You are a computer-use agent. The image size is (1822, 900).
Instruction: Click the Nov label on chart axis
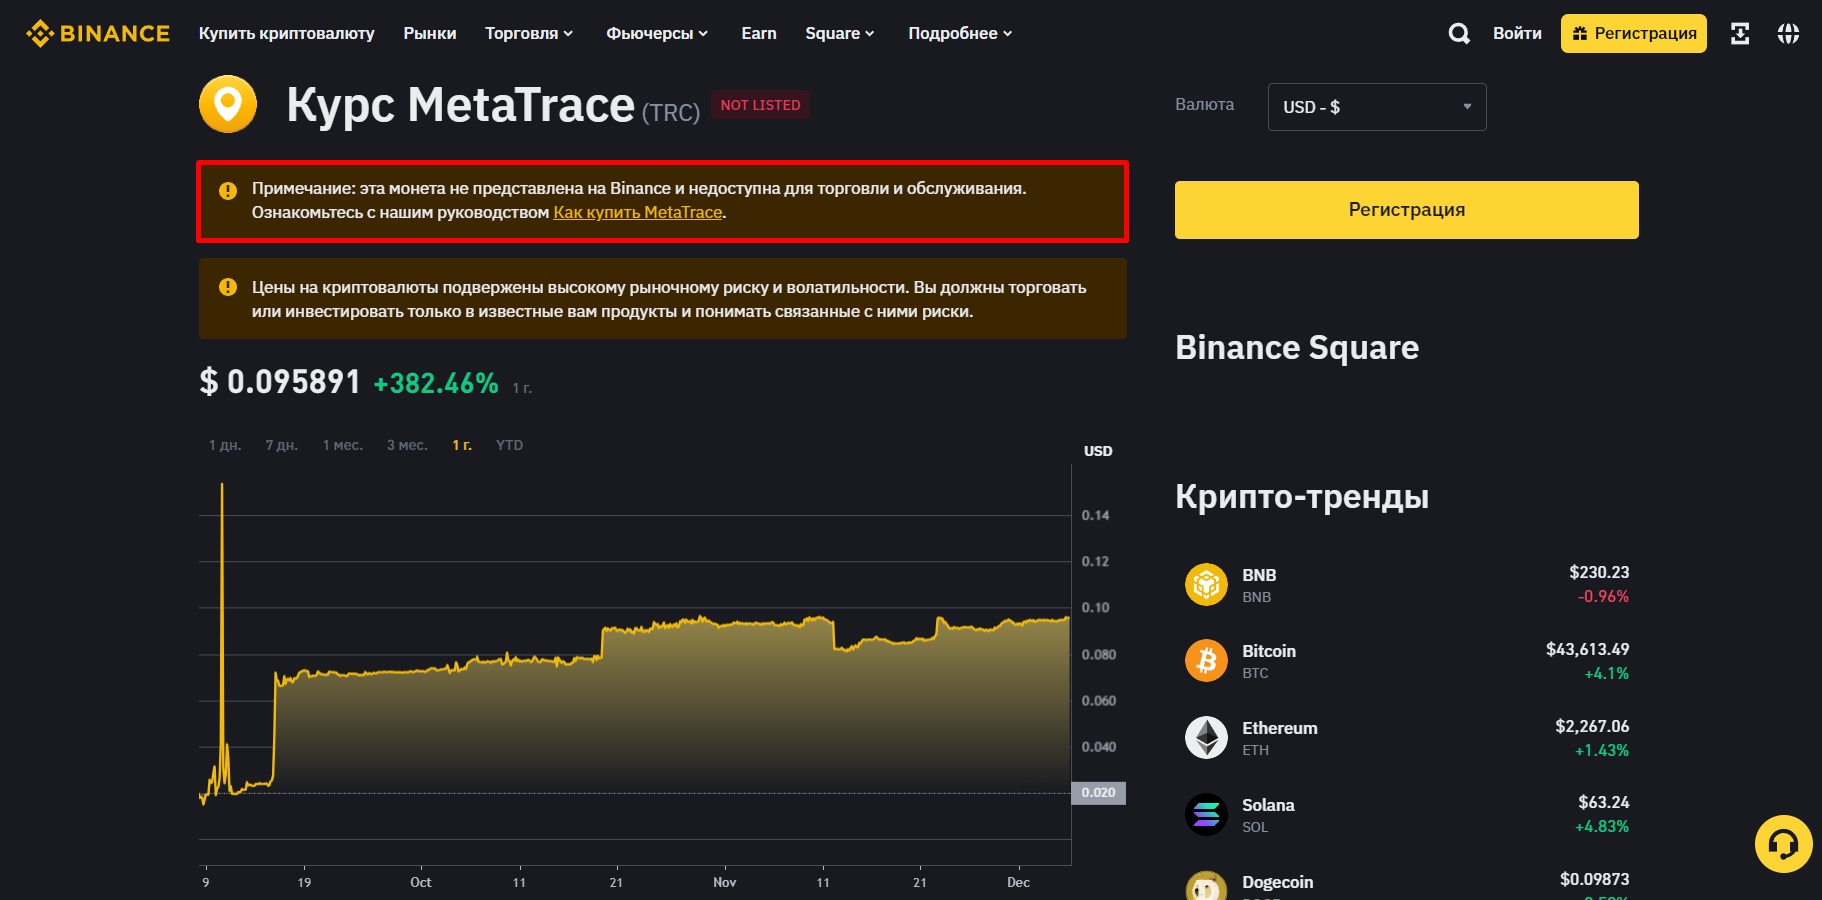[x=725, y=882]
